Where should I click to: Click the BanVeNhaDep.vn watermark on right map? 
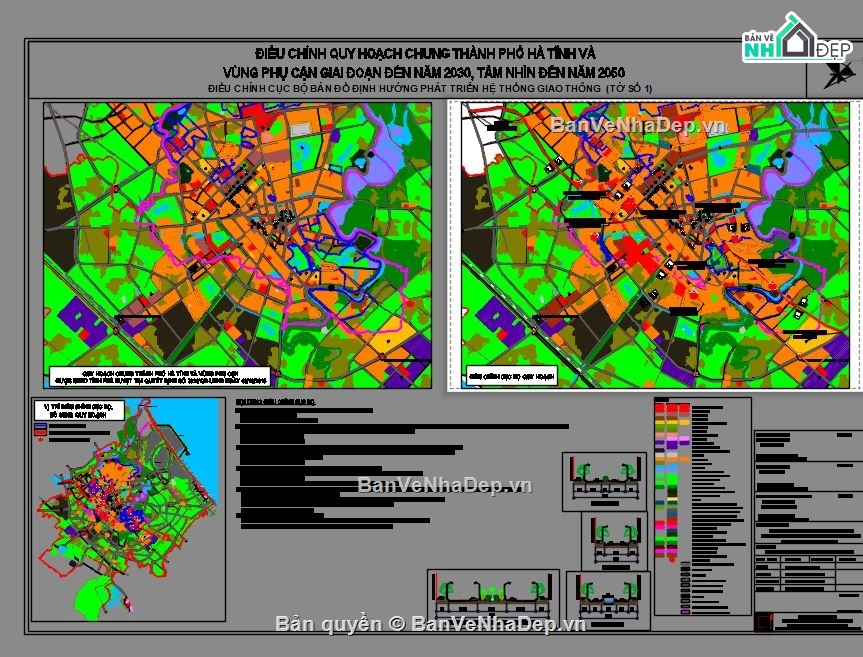click(638, 126)
